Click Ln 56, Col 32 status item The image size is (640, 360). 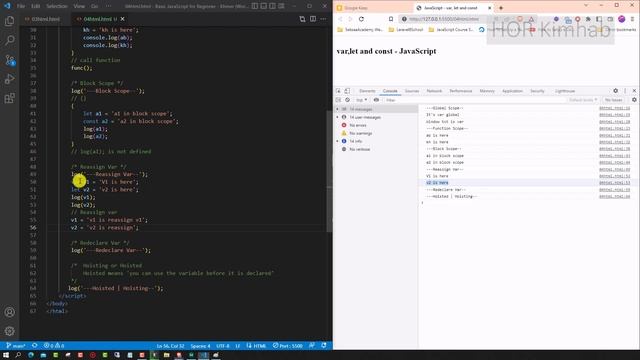pyautogui.click(x=170, y=346)
